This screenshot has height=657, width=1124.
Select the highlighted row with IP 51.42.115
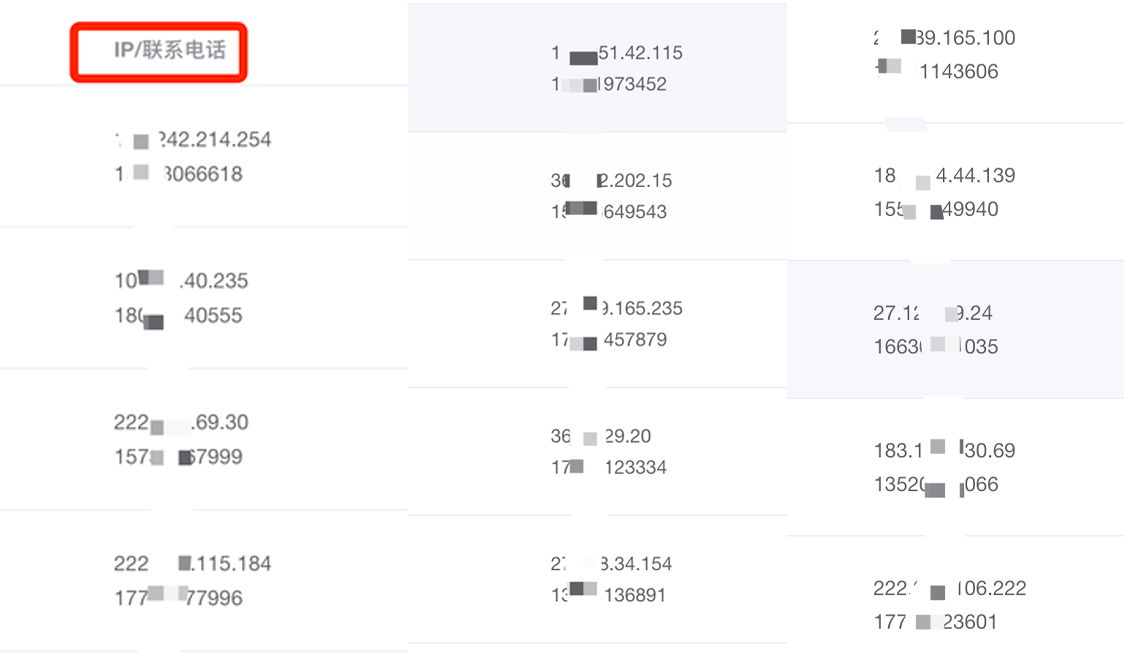tap(597, 68)
